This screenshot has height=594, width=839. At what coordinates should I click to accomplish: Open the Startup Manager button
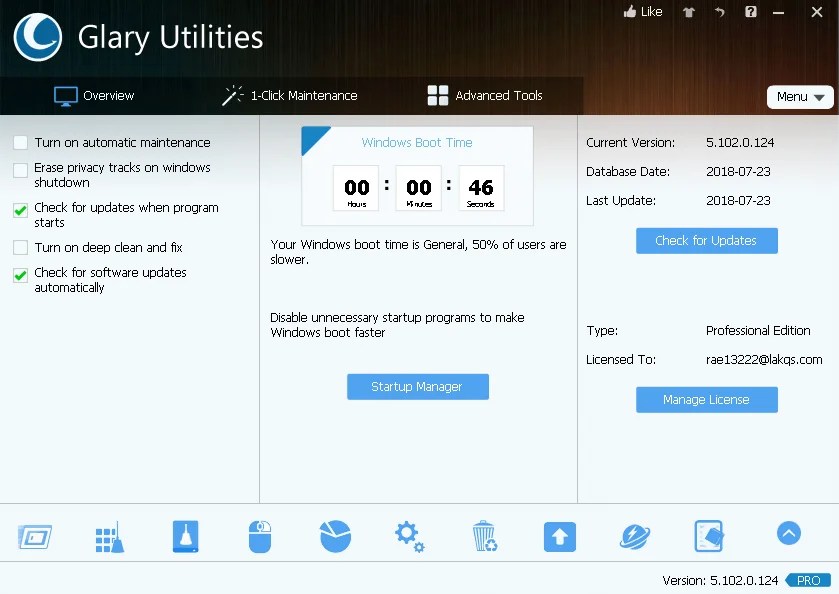417,386
